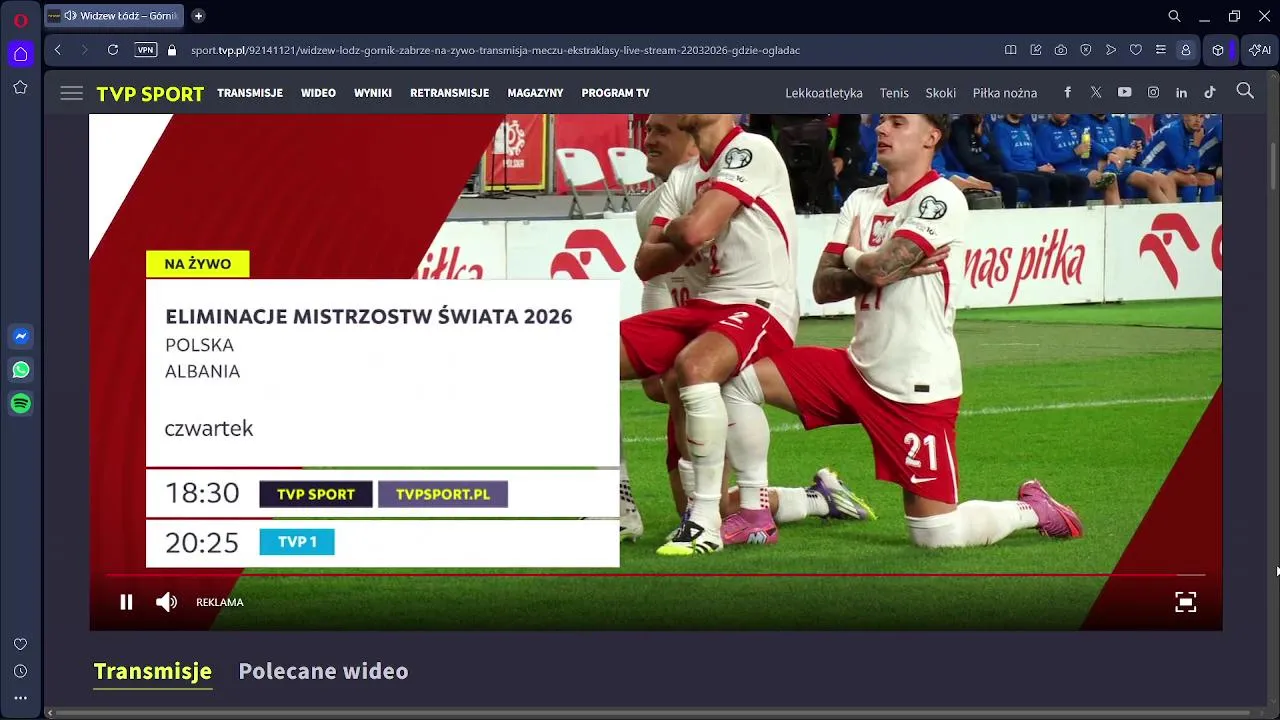The height and width of the screenshot is (720, 1280).
Task: Open the TVP Sport hamburger menu
Action: (71, 93)
